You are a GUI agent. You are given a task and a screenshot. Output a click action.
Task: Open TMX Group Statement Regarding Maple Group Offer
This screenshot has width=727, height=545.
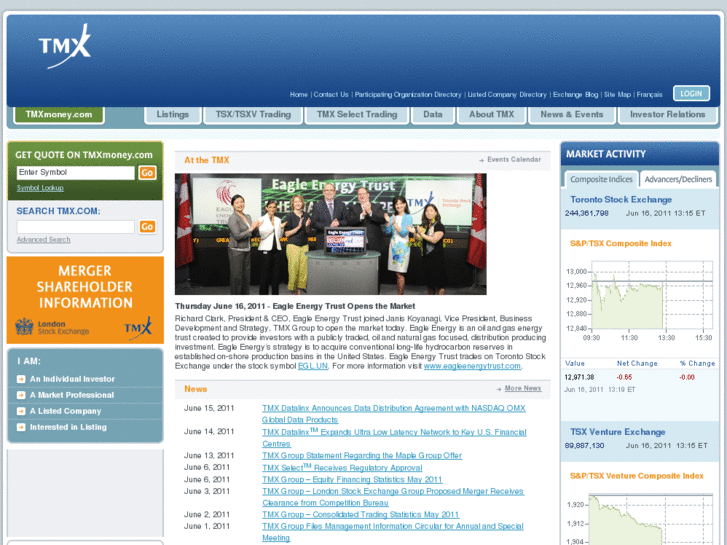362,455
